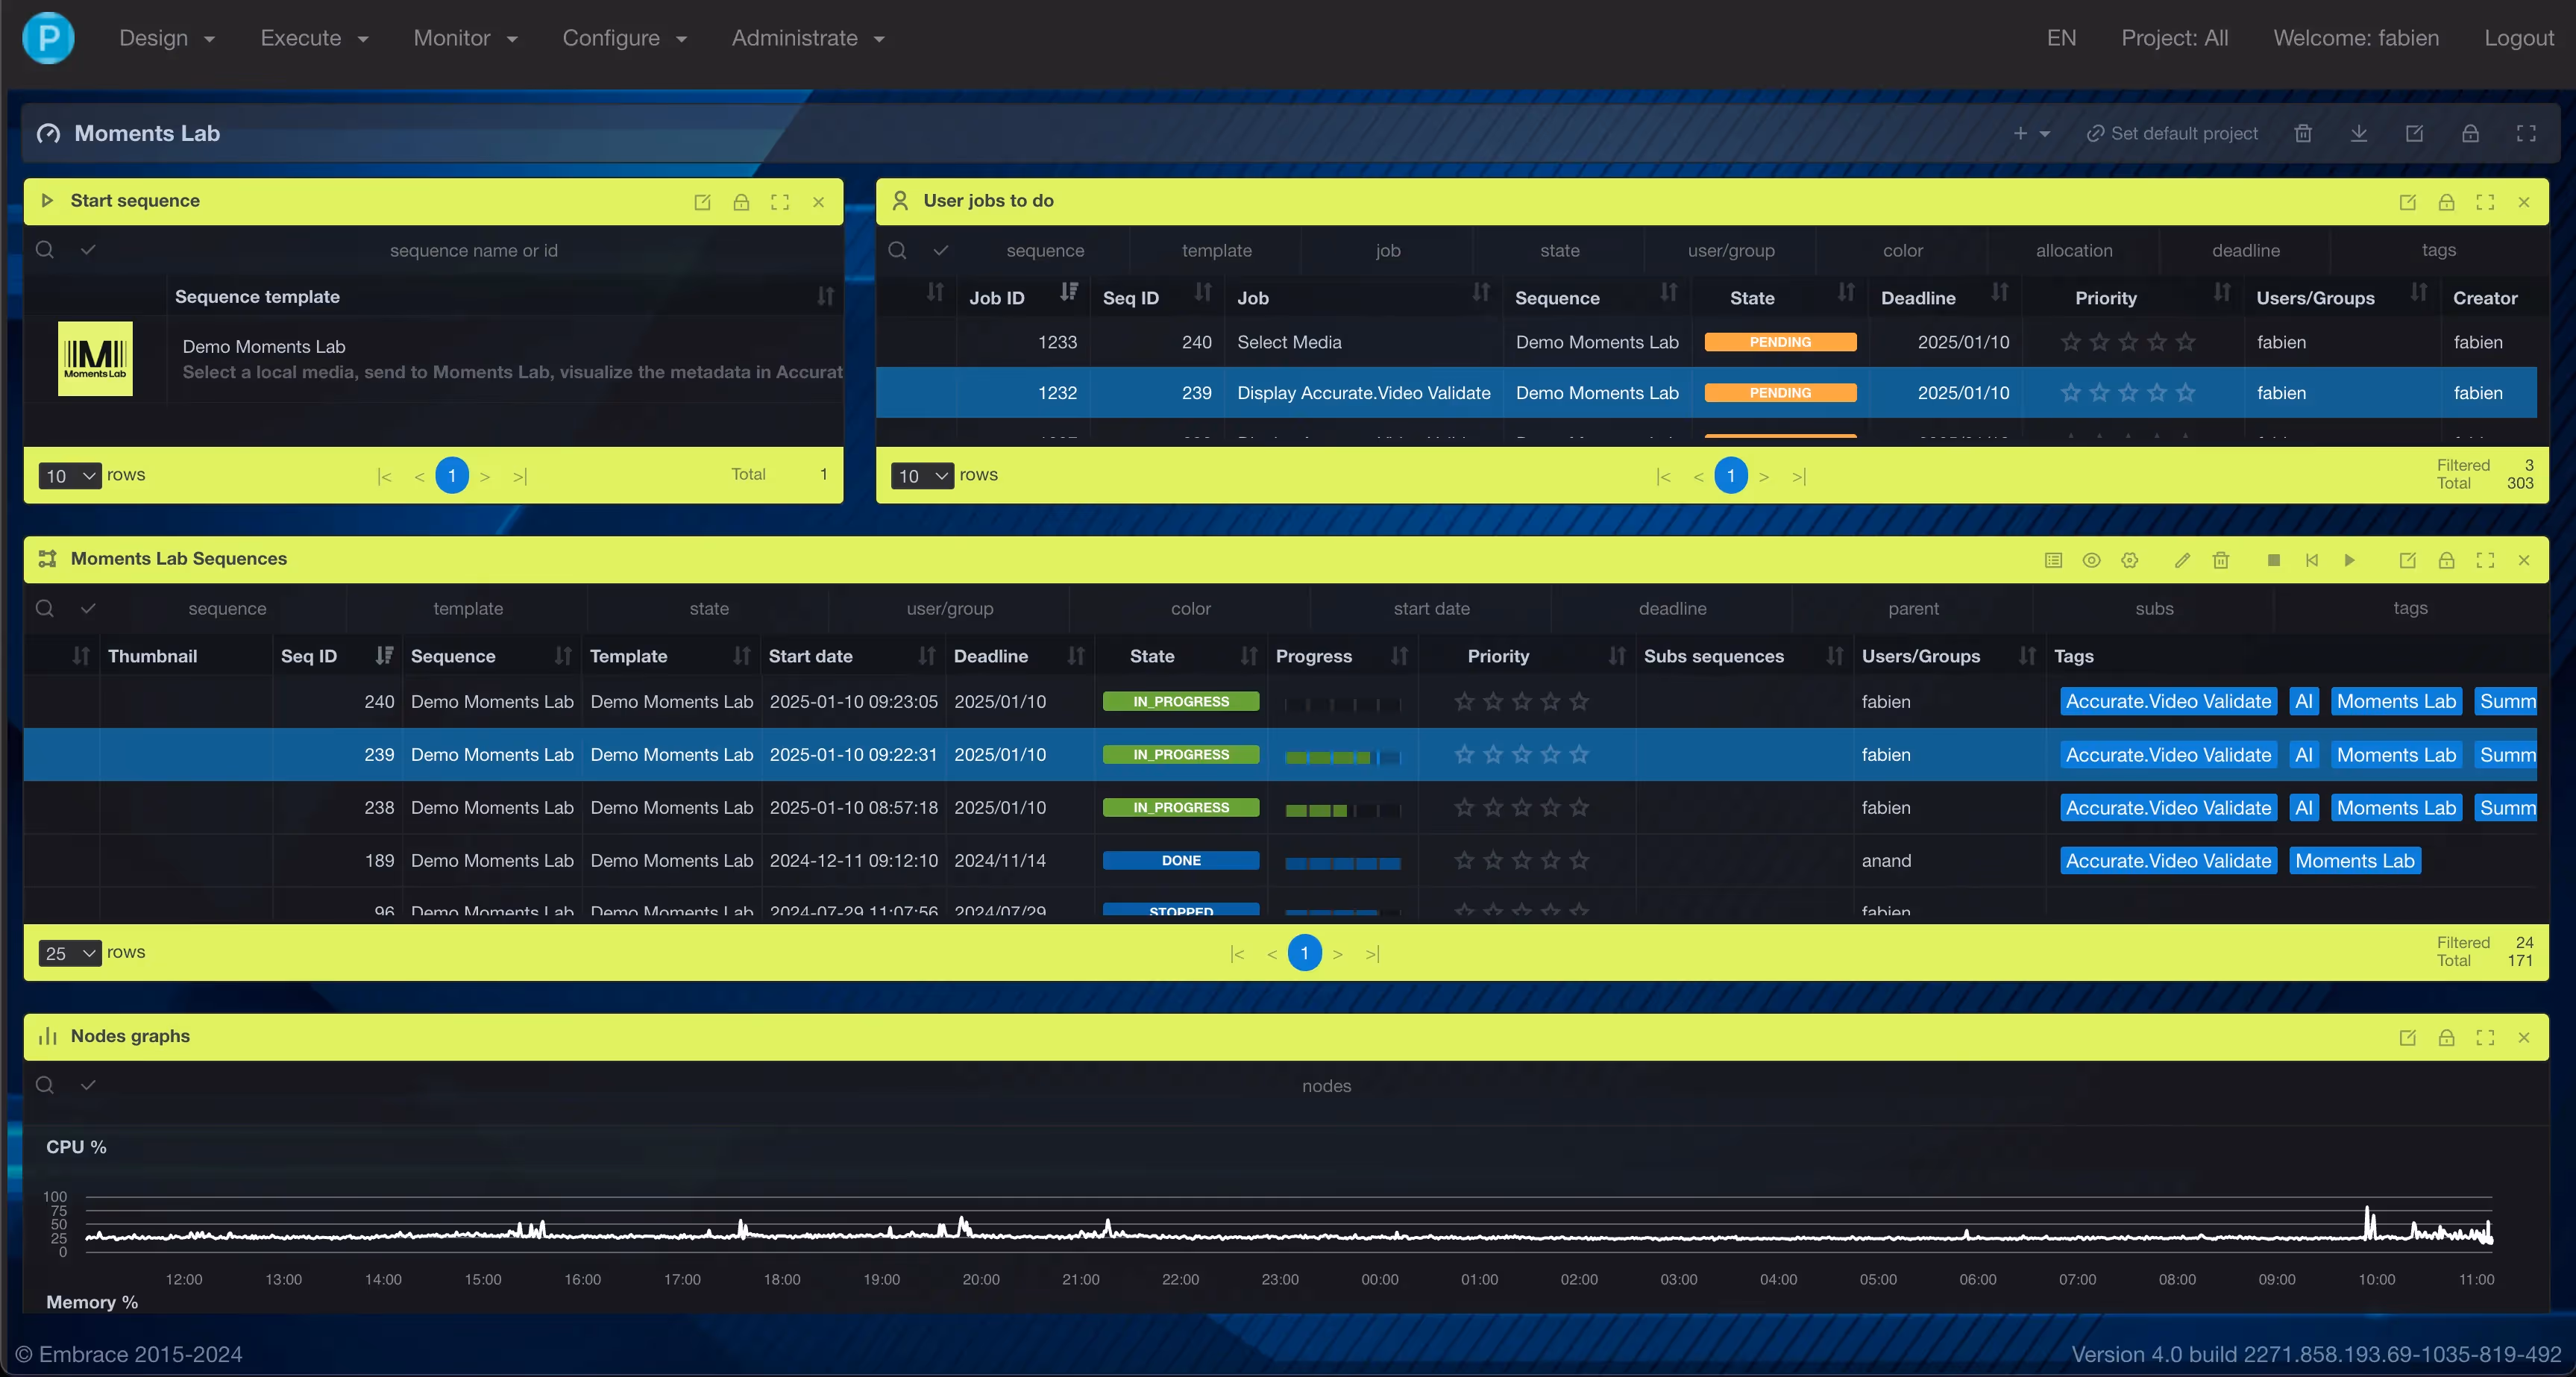Click the list details icon in Sequences header
2576x1377 pixels.
pos(2053,560)
